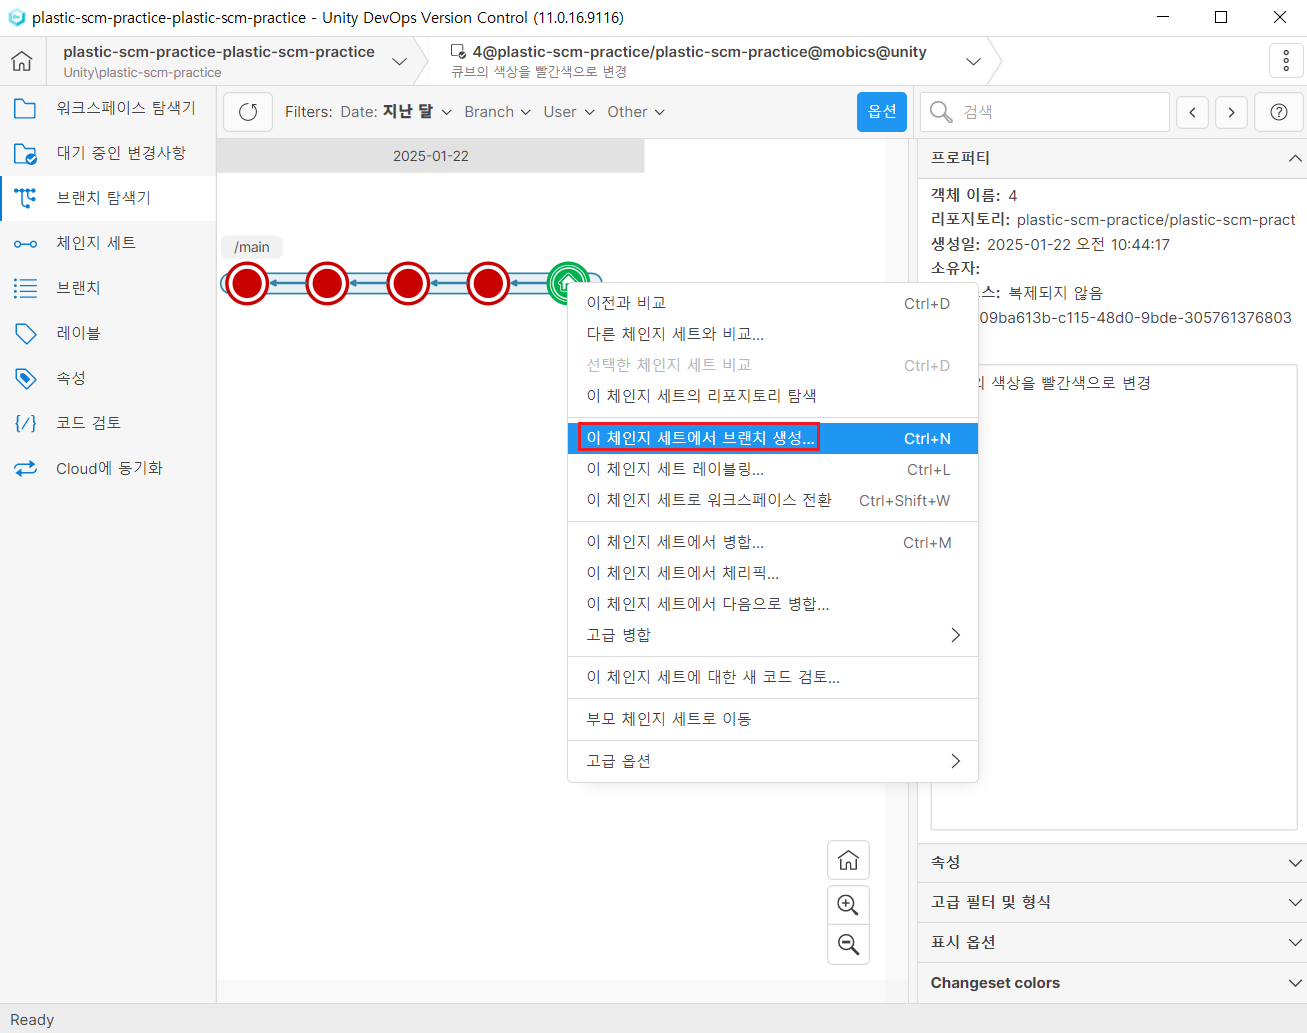Click the 2025-01-22 date header
The width and height of the screenshot is (1307, 1033).
tap(431, 156)
